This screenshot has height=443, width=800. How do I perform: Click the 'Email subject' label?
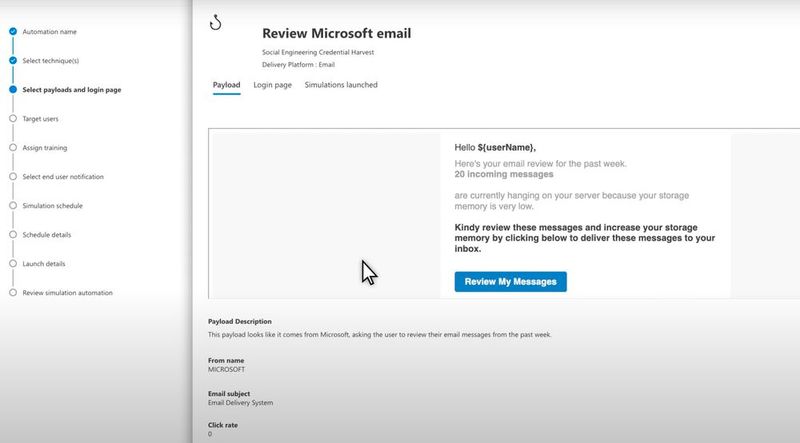(229, 393)
